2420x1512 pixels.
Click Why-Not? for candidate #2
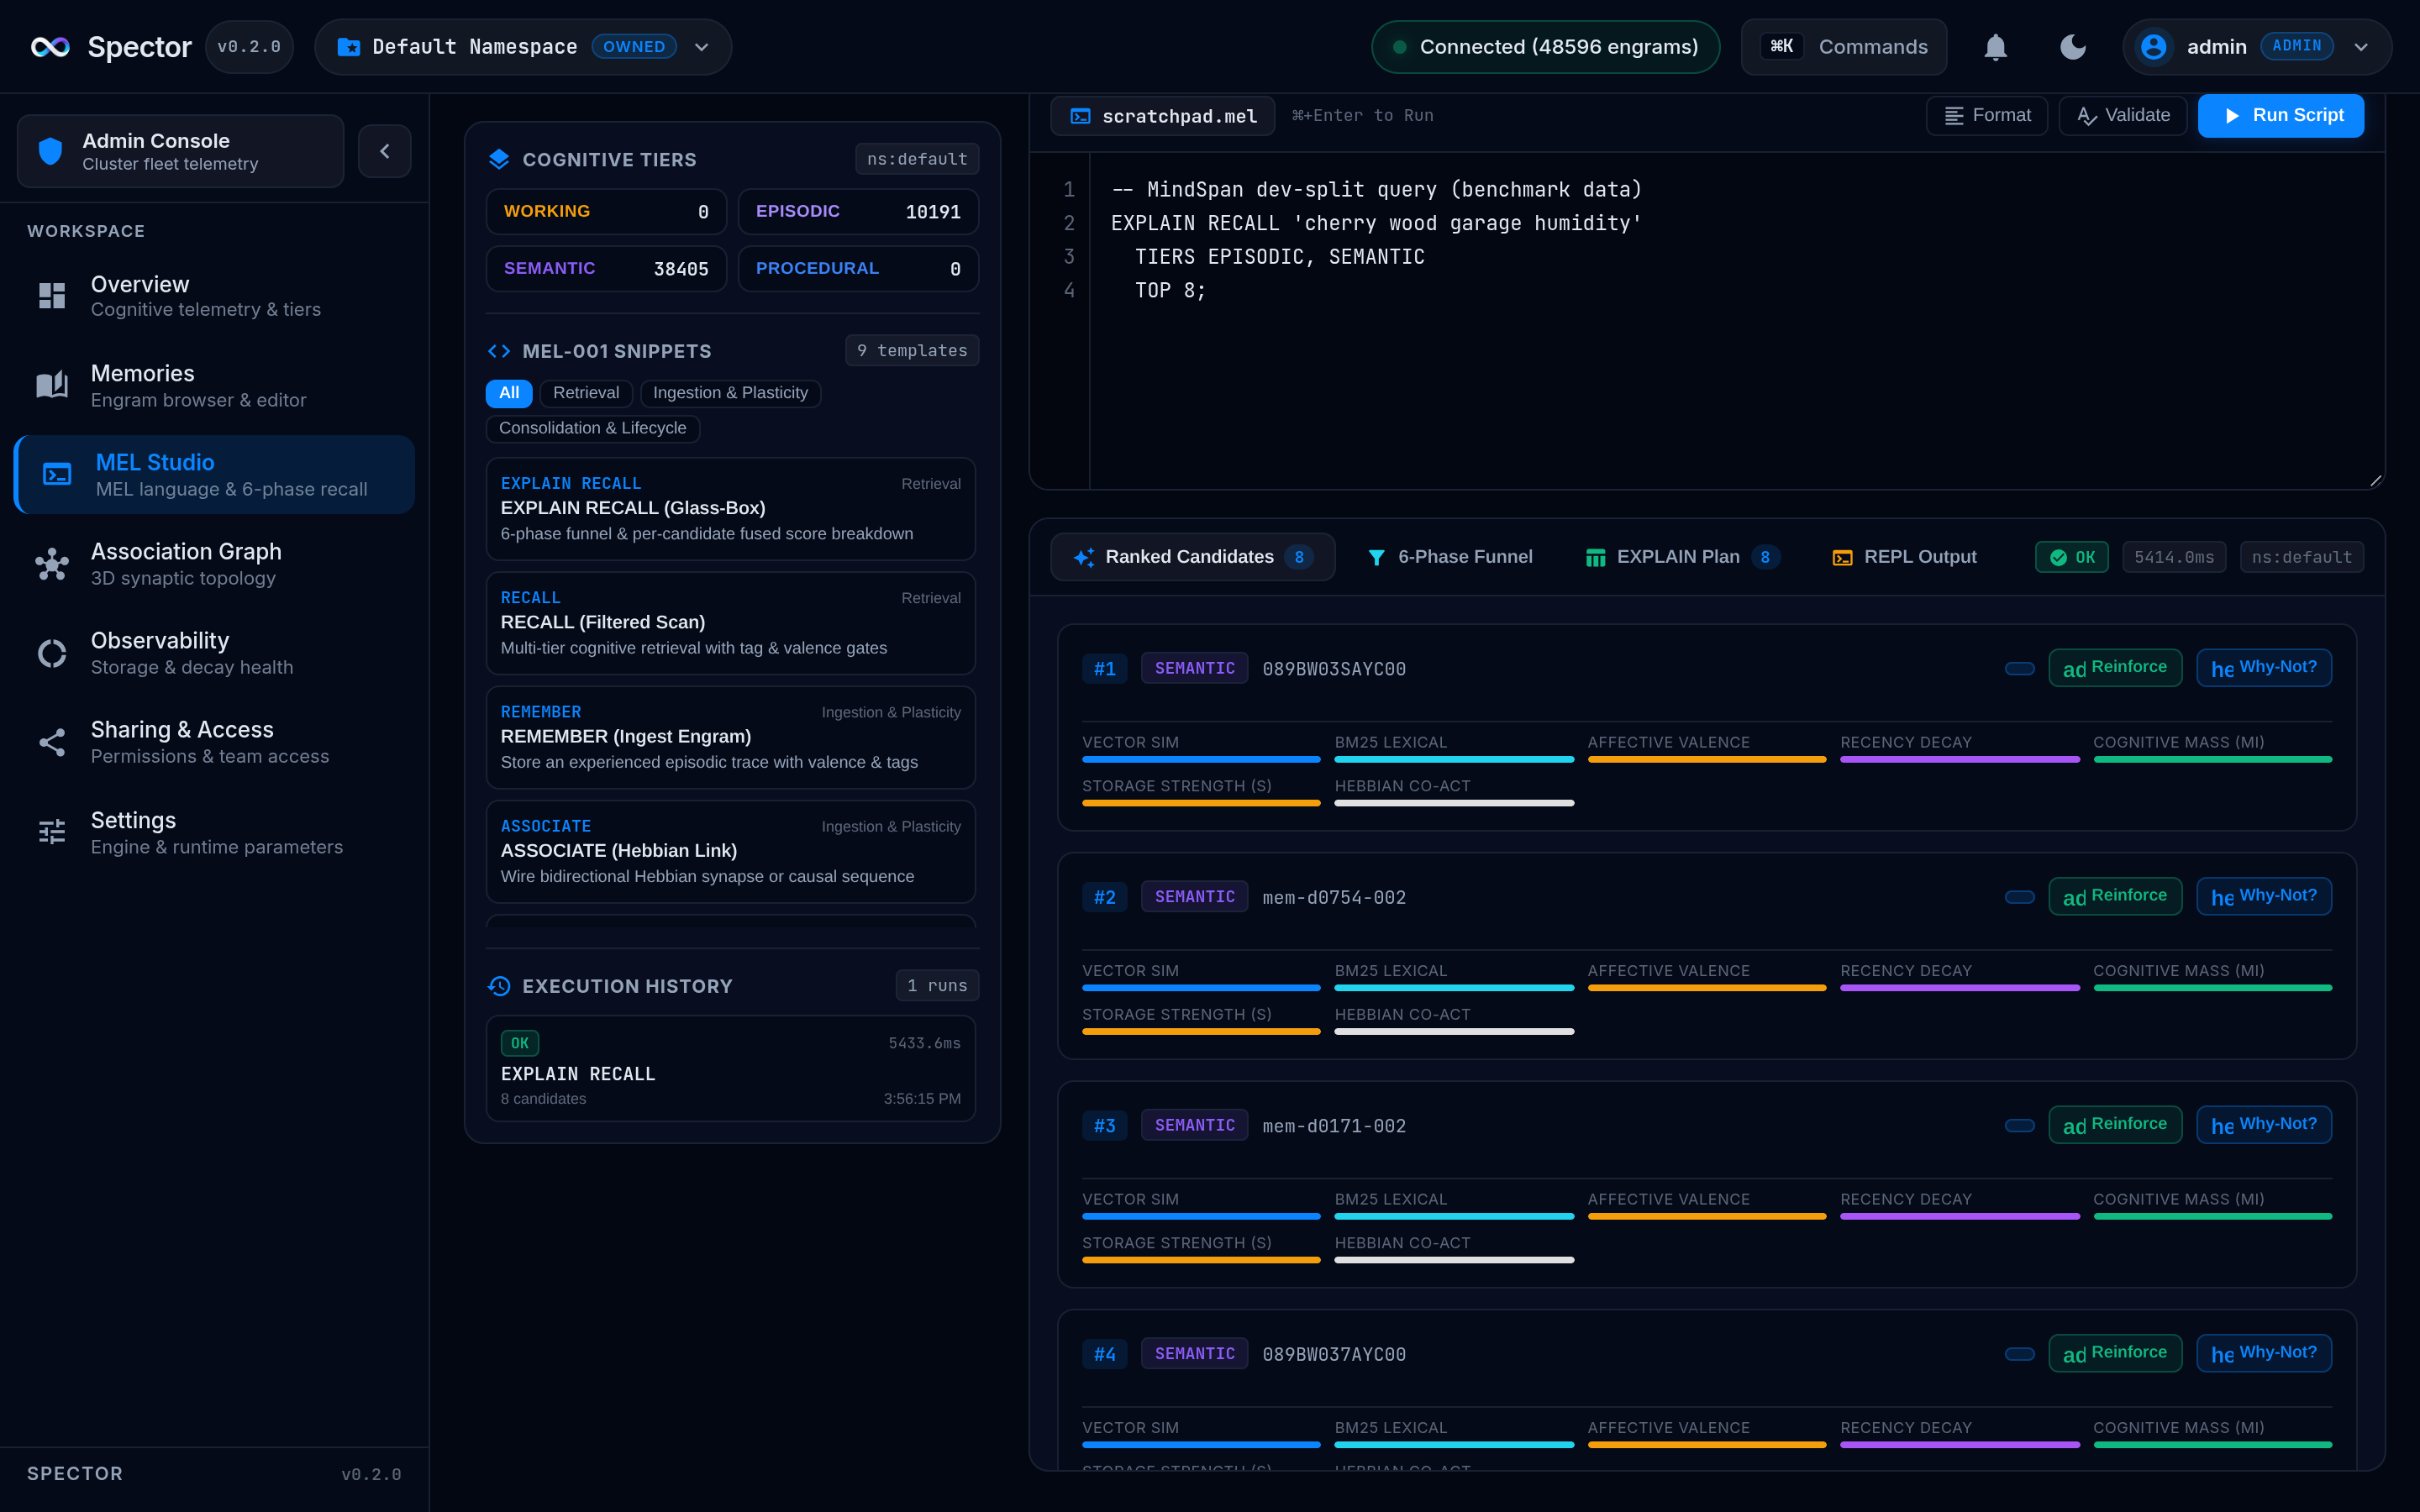click(x=2264, y=896)
